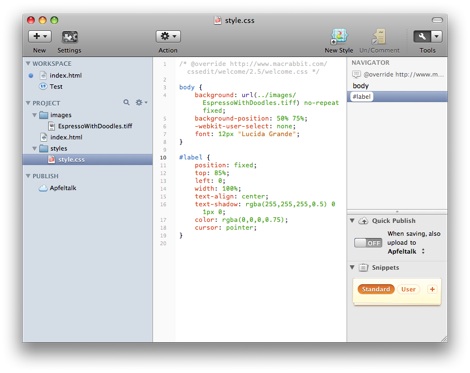Click the background-position code line
This screenshot has height=373, width=470.
point(251,118)
